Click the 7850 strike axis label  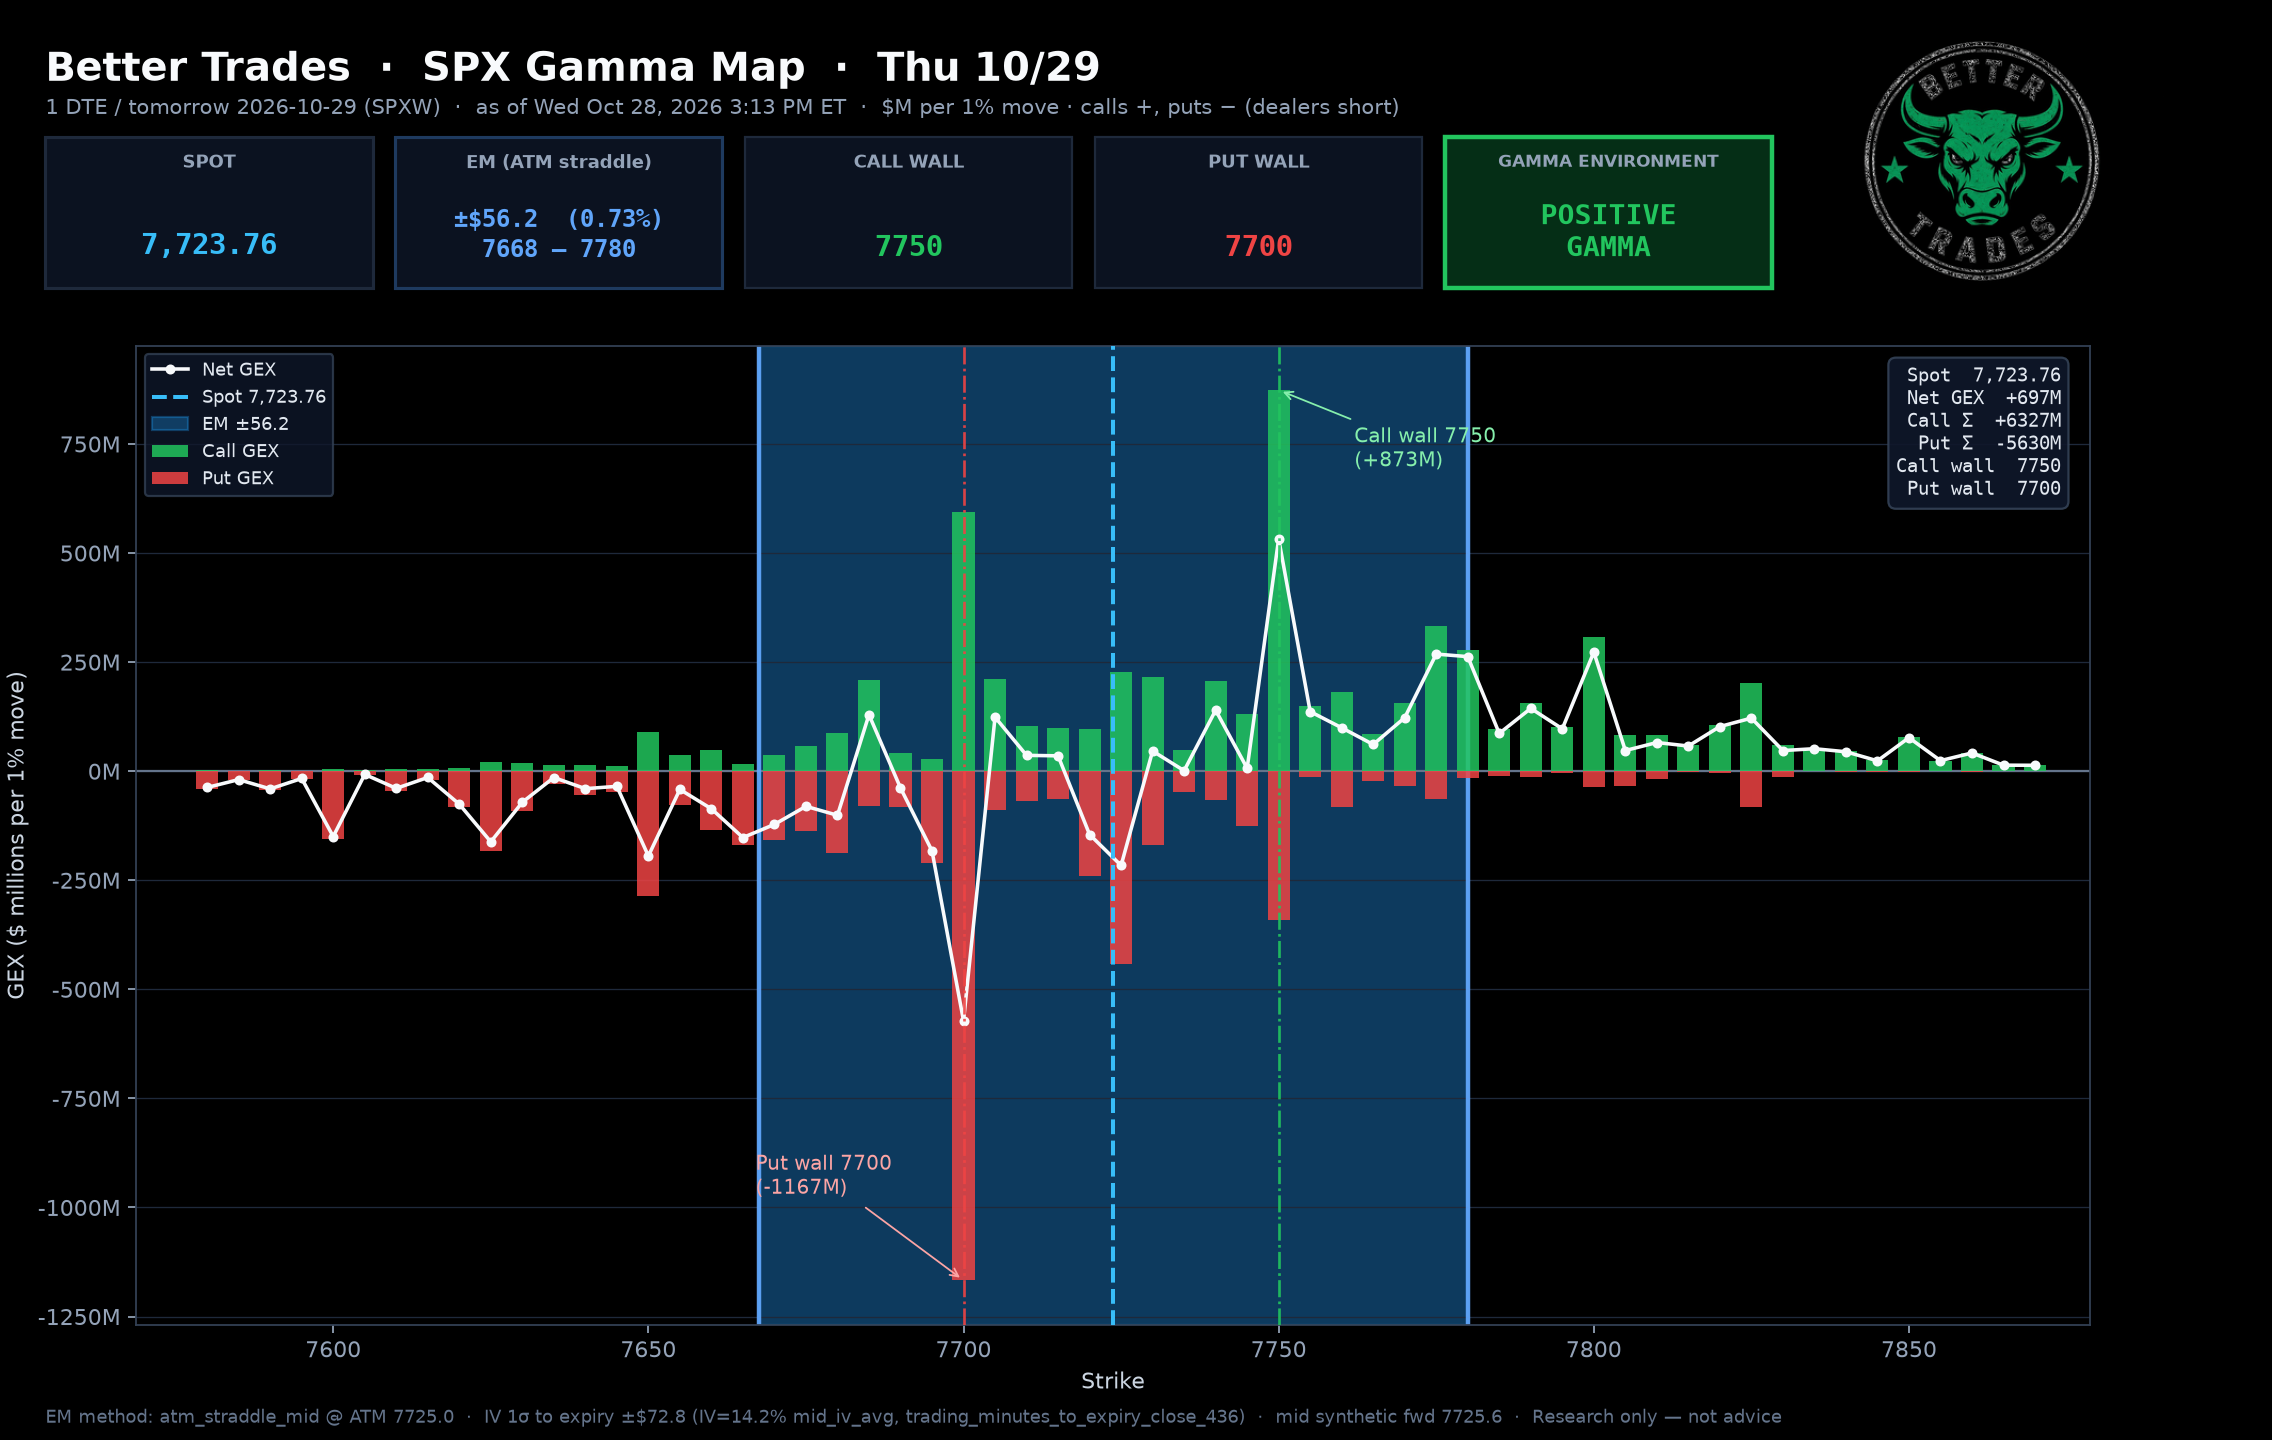[x=1909, y=1350]
